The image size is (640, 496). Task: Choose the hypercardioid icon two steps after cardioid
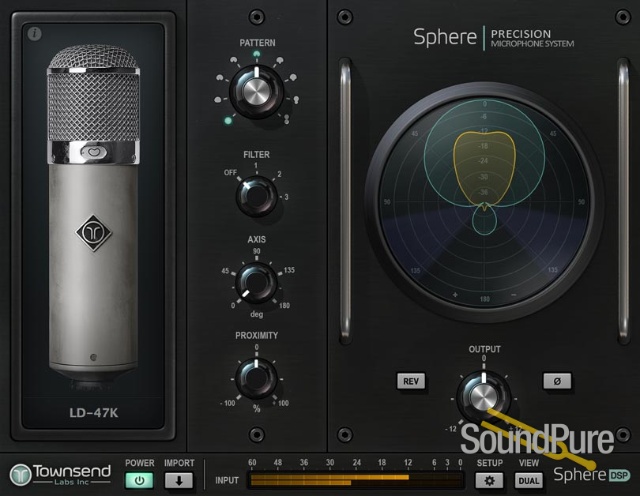click(293, 77)
